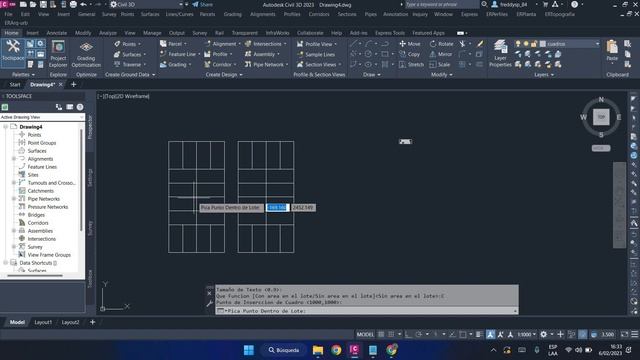Select the Move tool
Image resolution: width=640 pixels, height=360 pixels.
[x=409, y=44]
